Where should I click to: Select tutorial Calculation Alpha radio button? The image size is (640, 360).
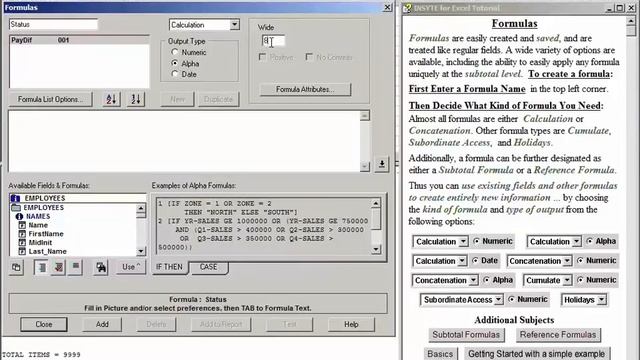pyautogui.click(x=589, y=241)
